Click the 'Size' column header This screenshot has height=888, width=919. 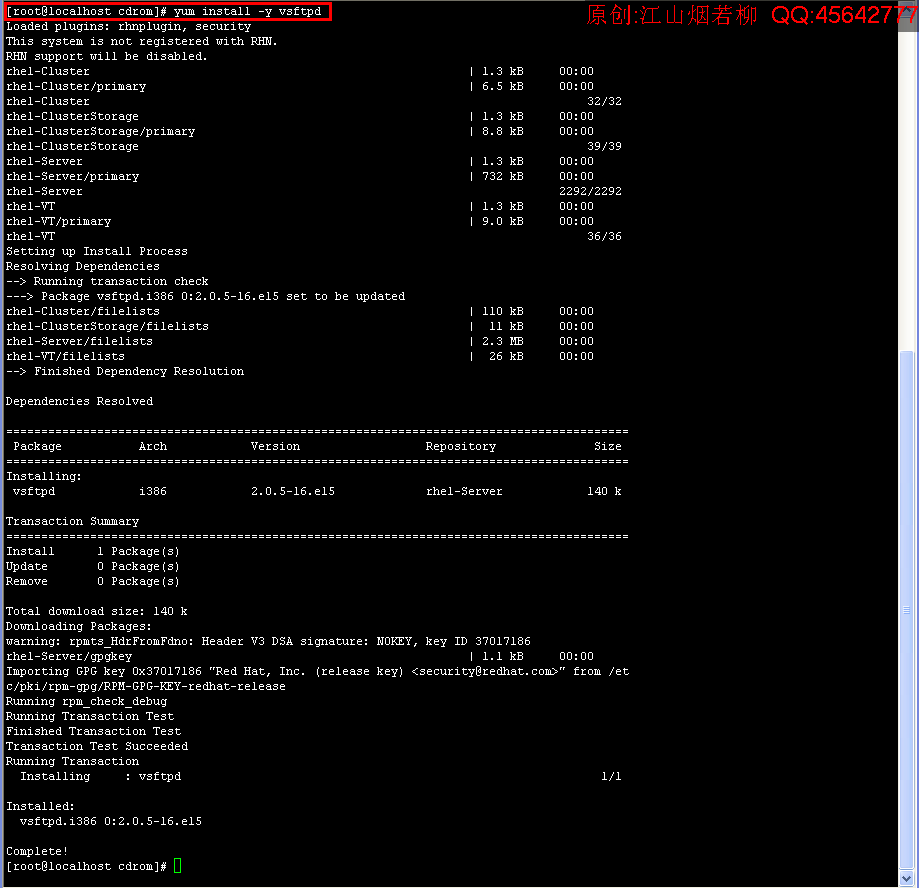coord(608,447)
